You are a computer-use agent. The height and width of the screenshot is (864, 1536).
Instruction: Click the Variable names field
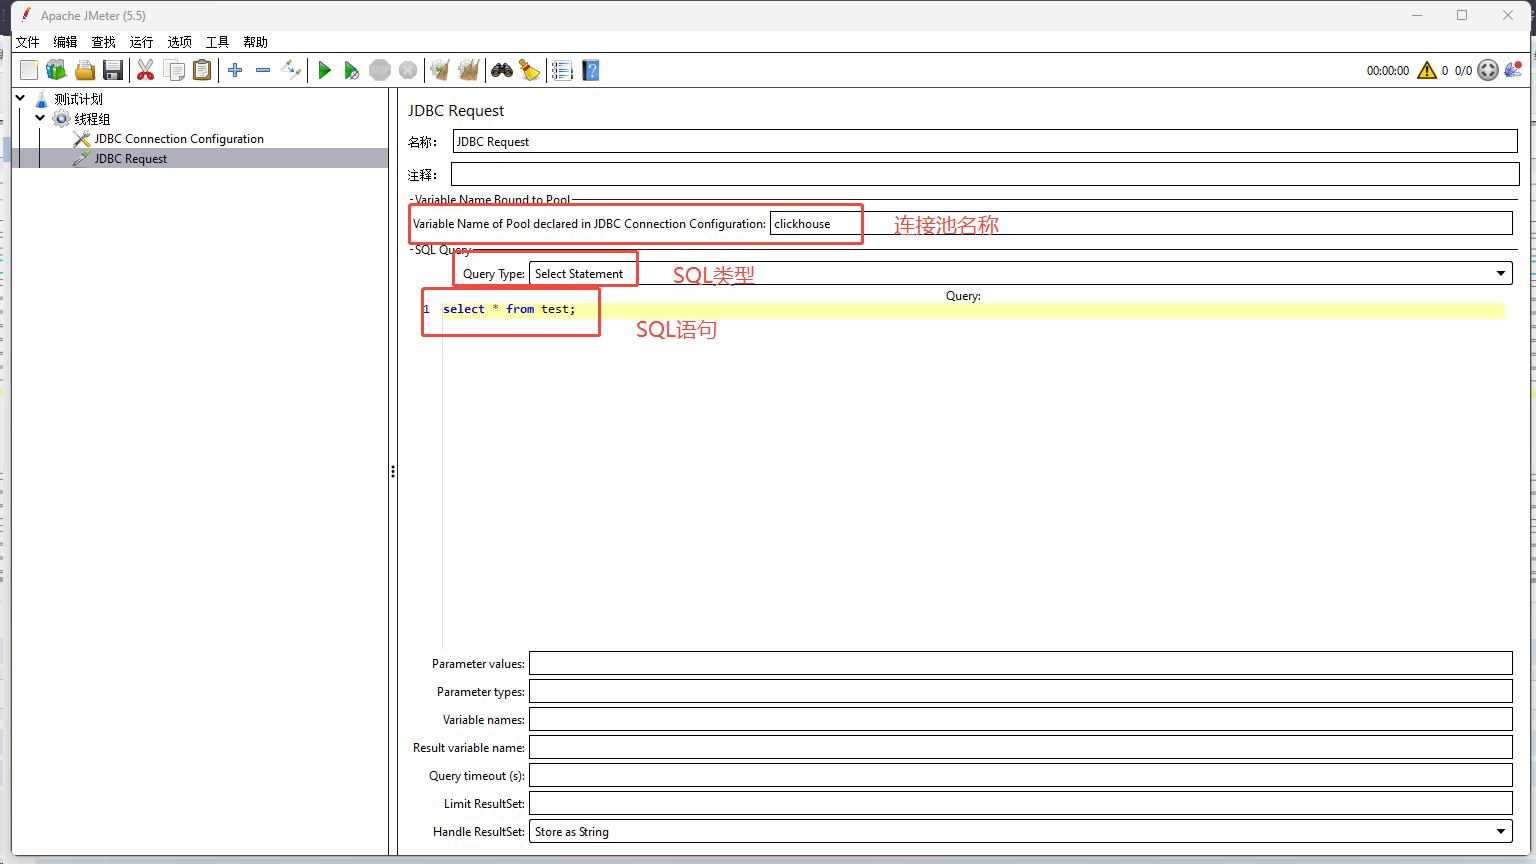1021,720
